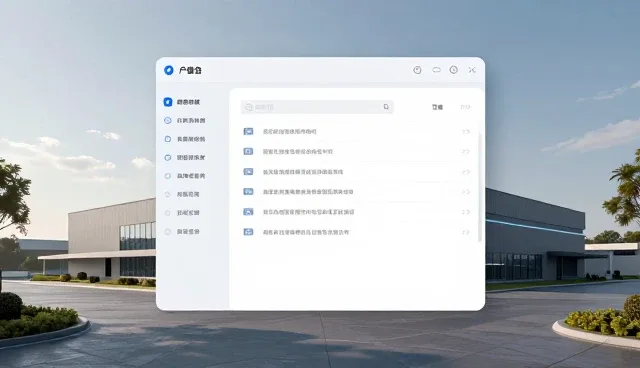Select the first sidebar item with blue square icon
The image size is (640, 368).
tap(168, 102)
